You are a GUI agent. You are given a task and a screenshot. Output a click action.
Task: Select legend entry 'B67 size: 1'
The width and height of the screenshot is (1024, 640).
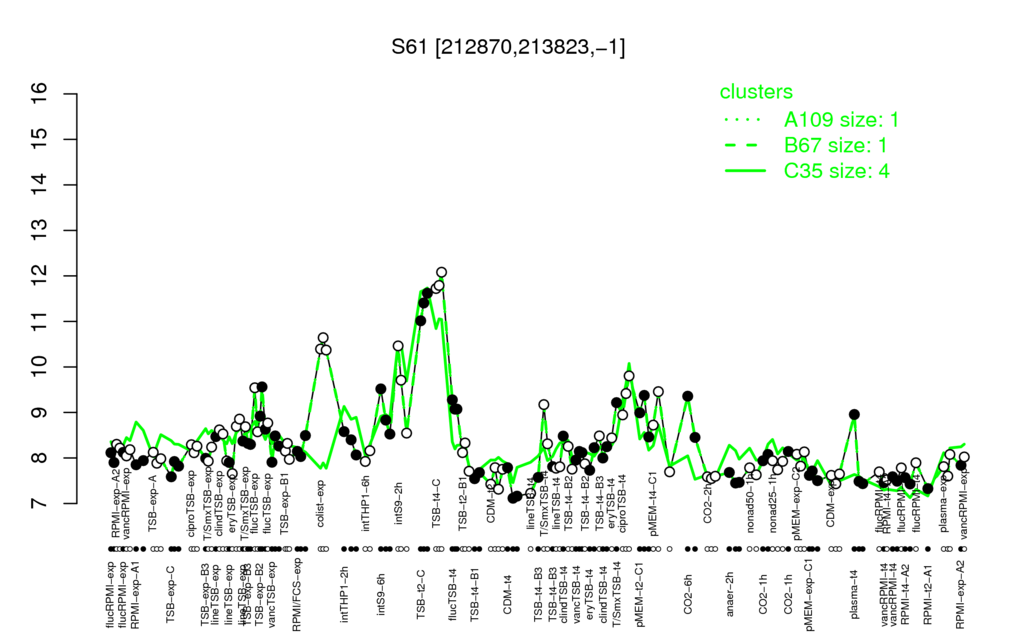[x=835, y=145]
